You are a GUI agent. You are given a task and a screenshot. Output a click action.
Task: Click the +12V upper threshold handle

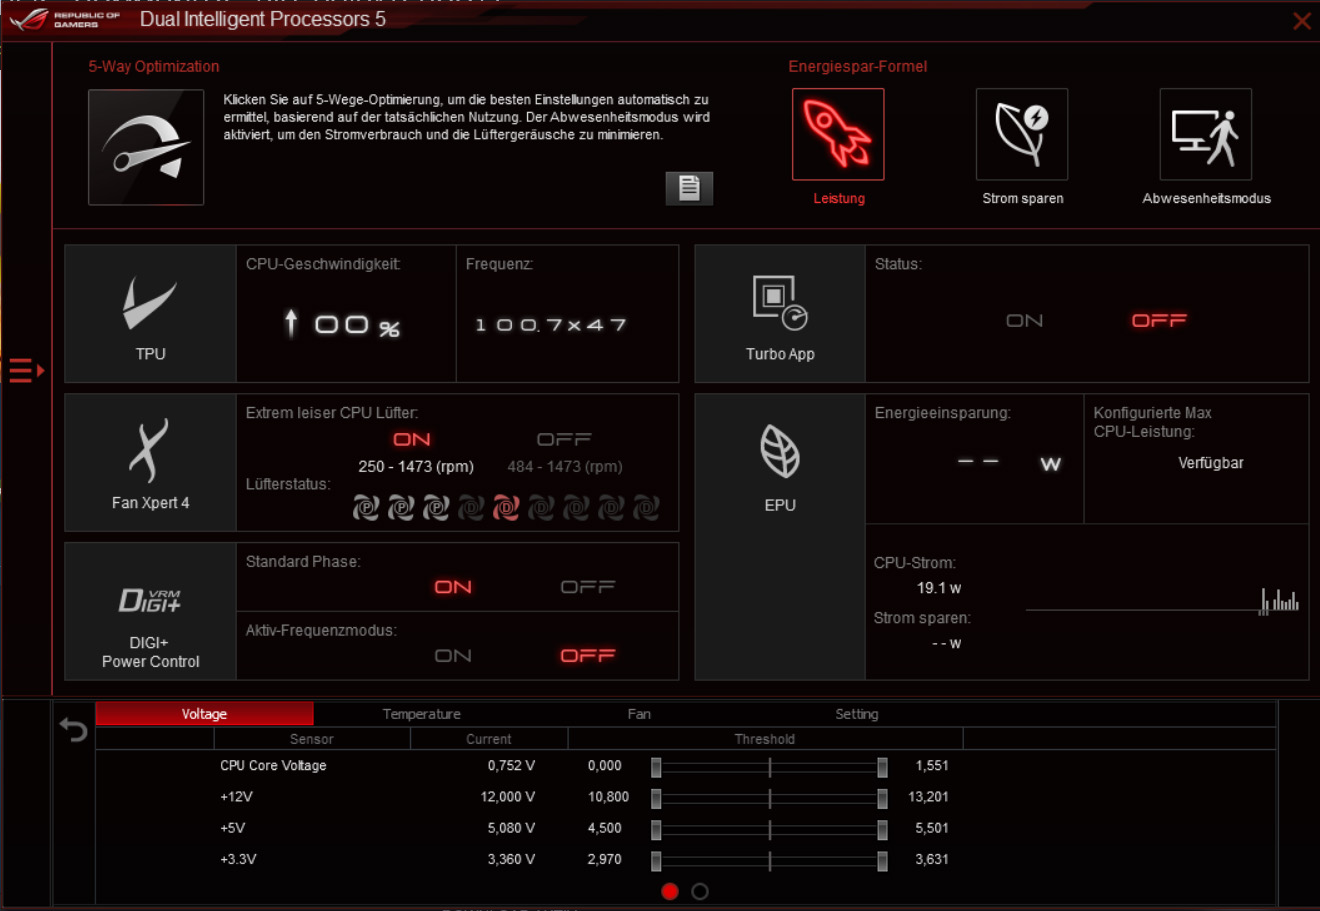pos(882,798)
